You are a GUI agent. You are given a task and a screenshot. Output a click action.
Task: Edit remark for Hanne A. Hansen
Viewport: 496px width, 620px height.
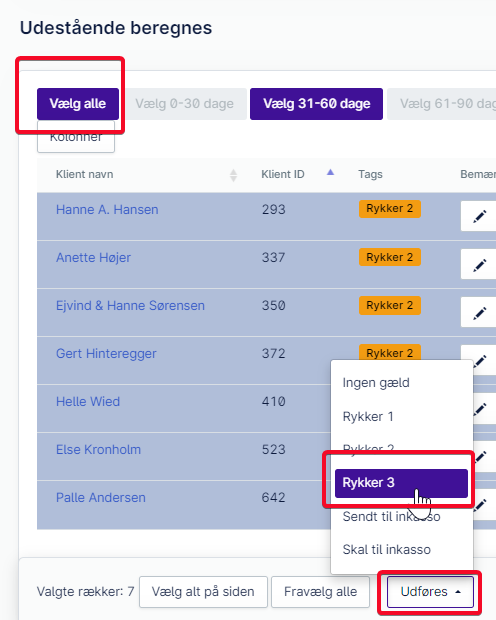point(479,216)
